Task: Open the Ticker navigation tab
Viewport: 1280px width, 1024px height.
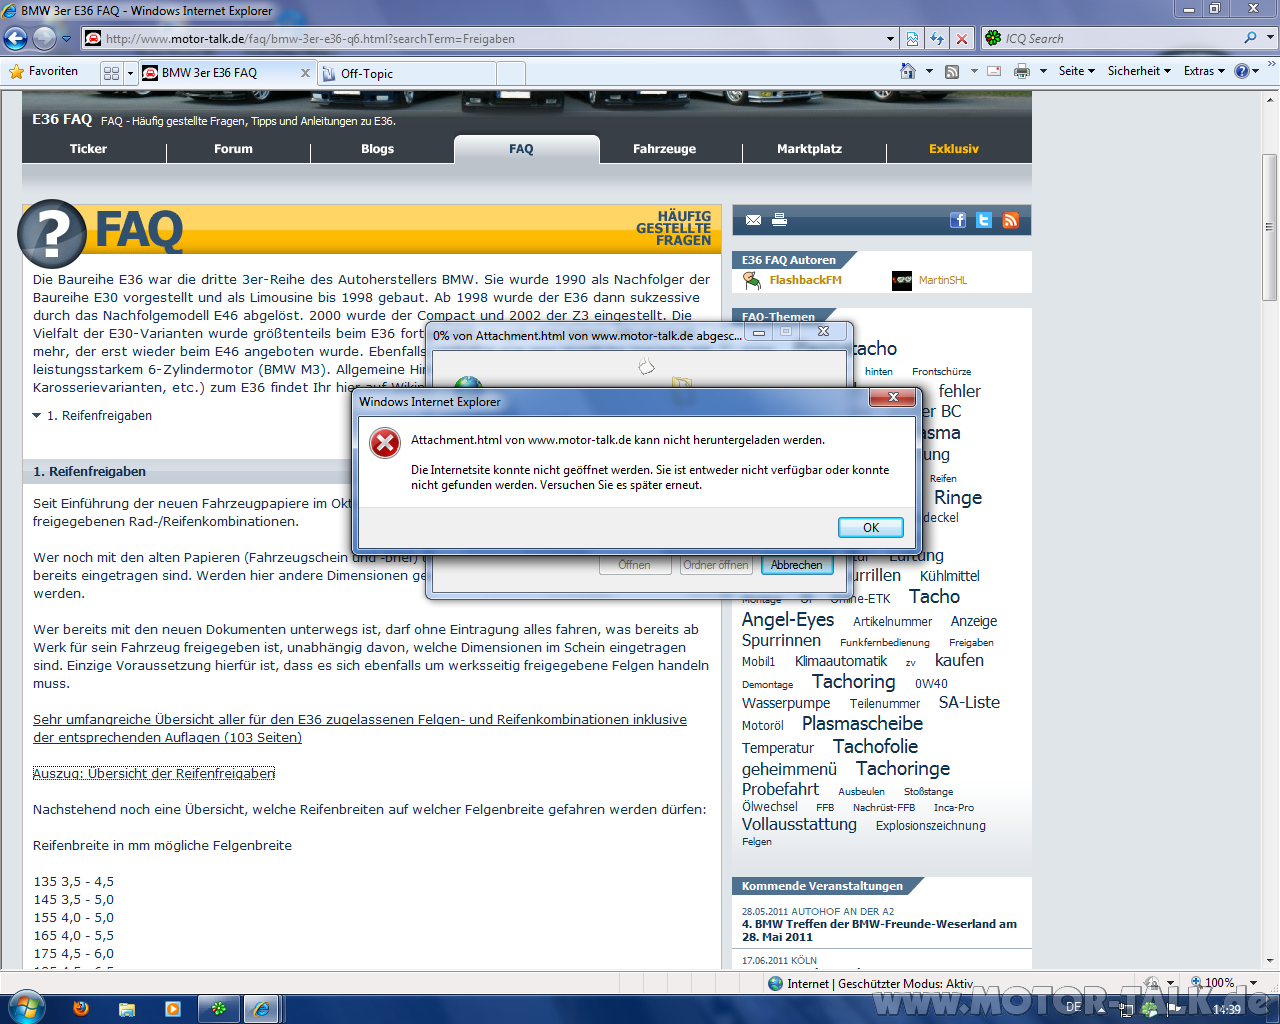Action: [88, 149]
